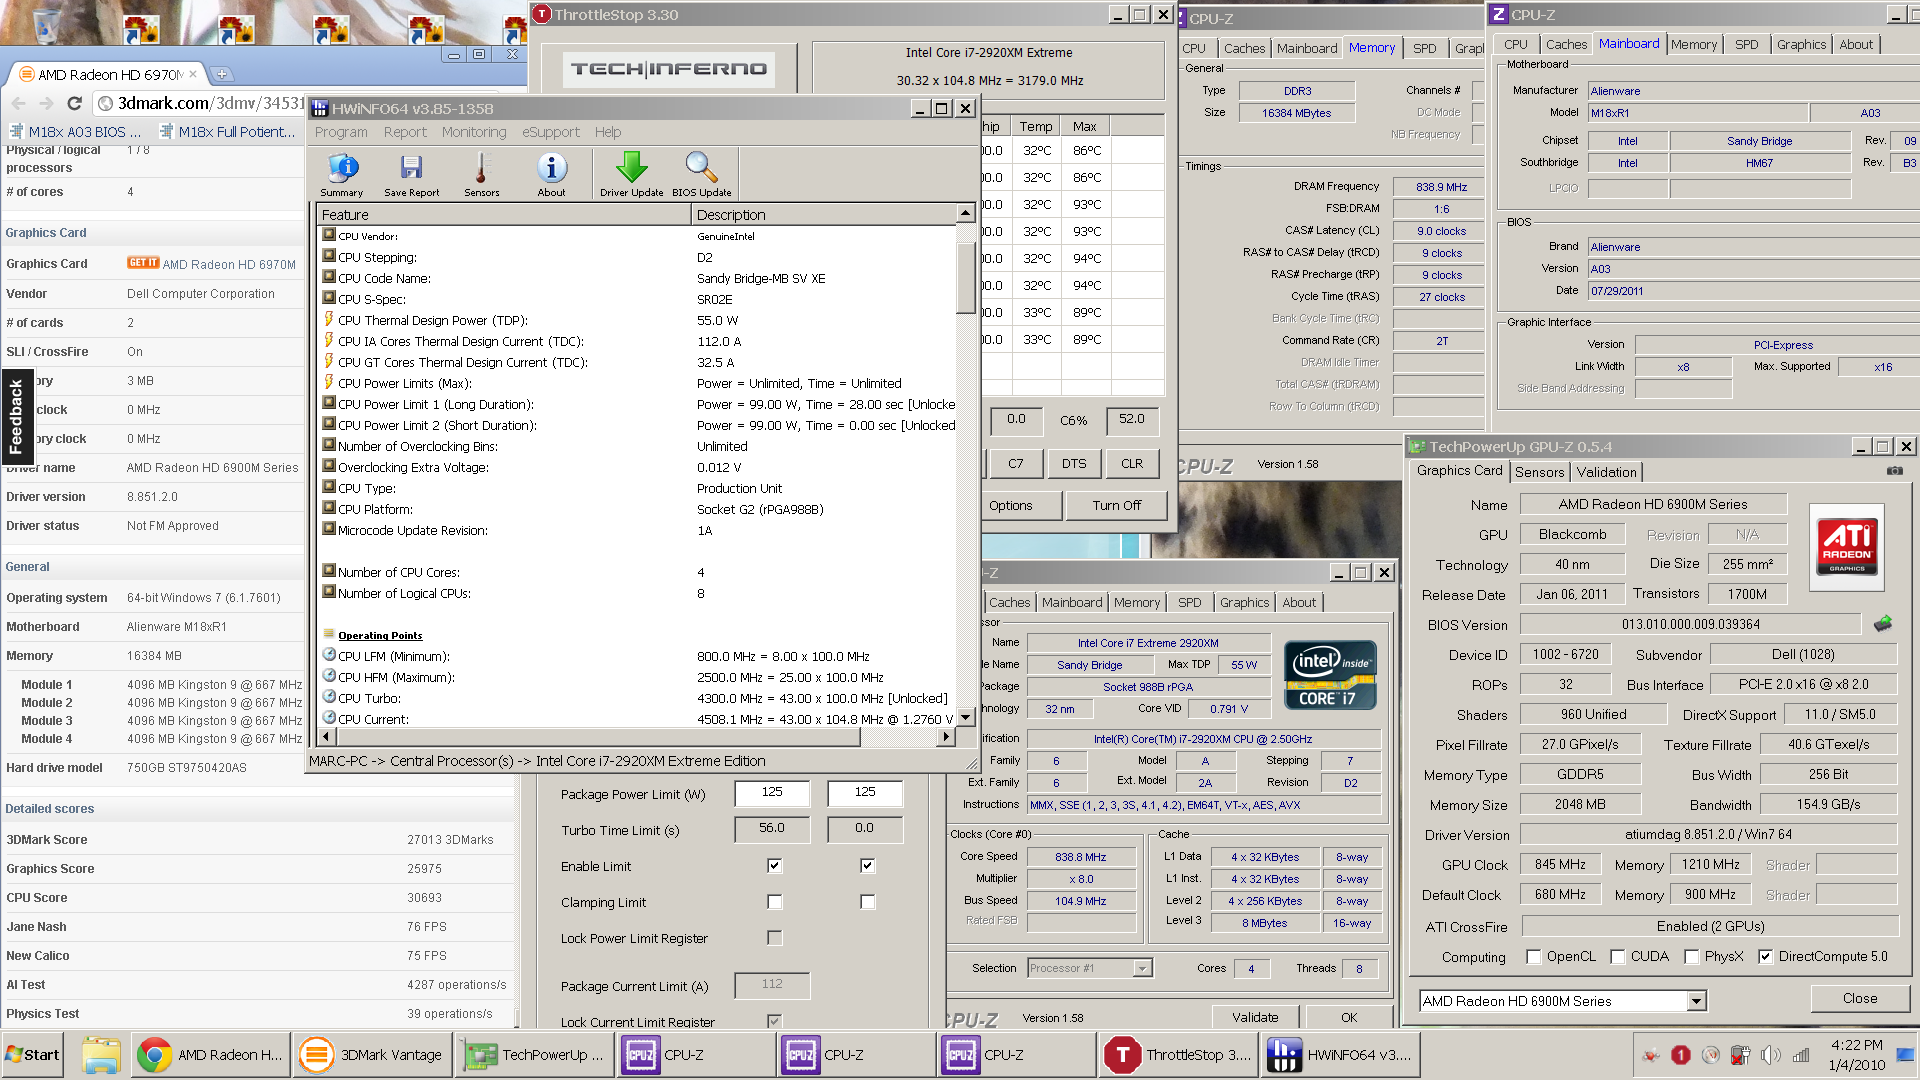Click Validate in the CPU-Z window
1920x1080 pixels.
click(1255, 1017)
